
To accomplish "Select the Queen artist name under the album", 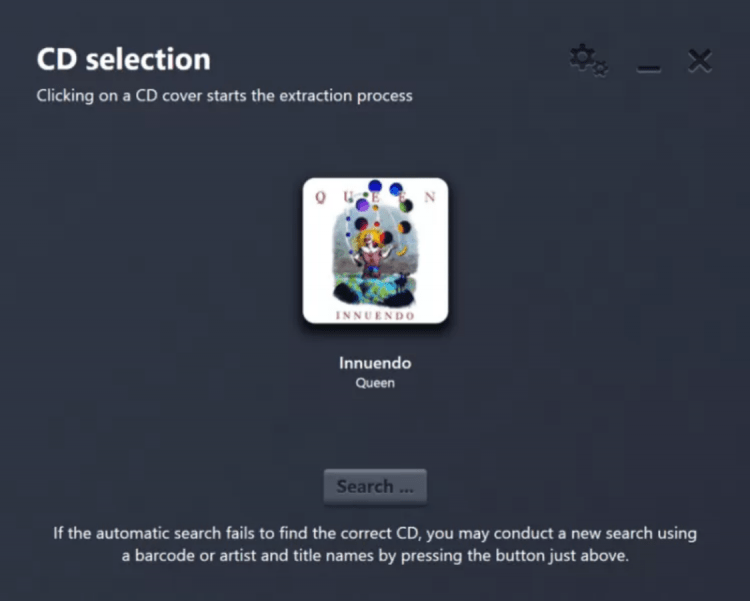I will [x=375, y=382].
